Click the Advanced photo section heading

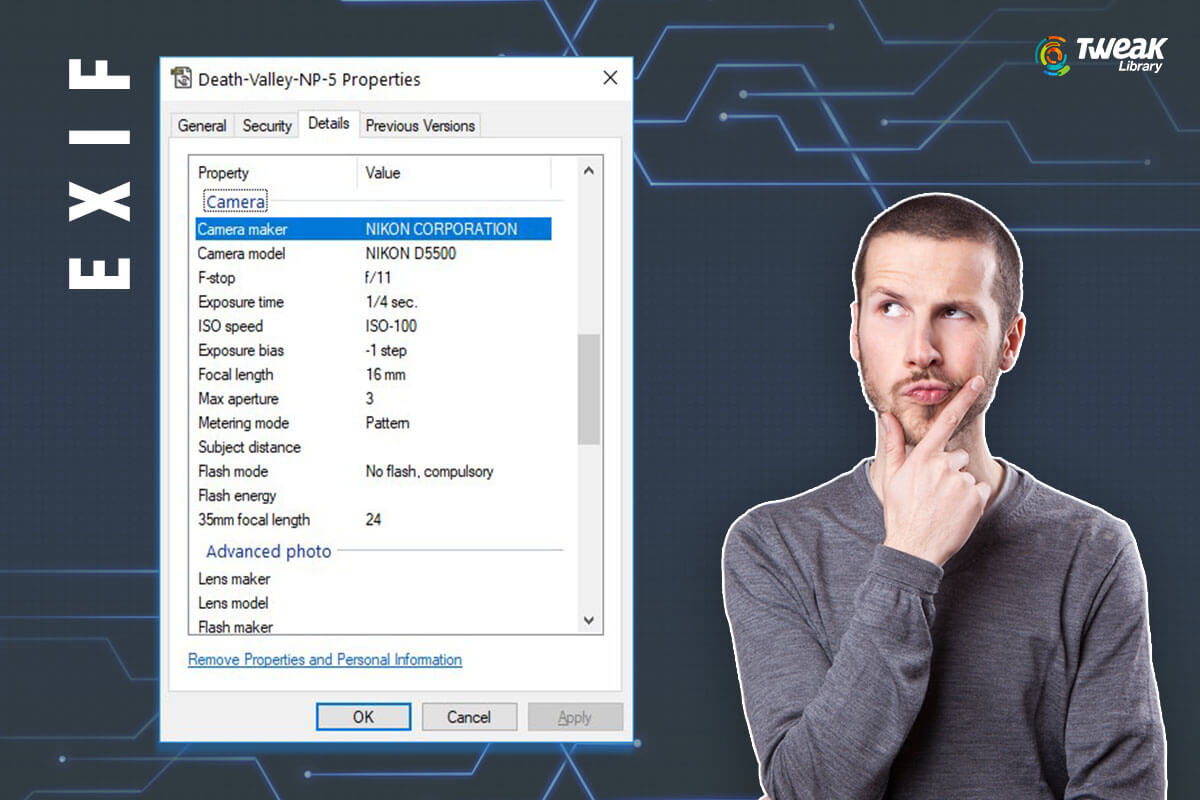tap(268, 551)
